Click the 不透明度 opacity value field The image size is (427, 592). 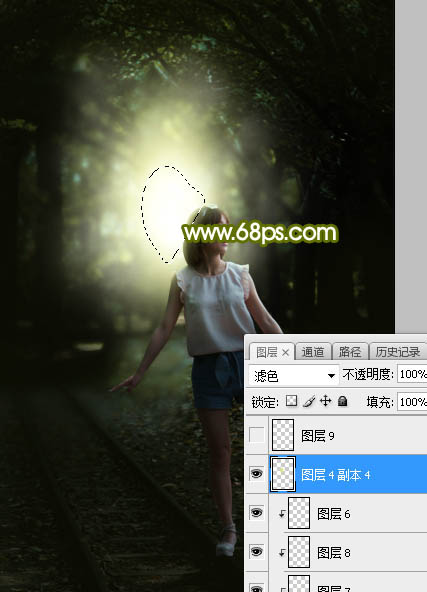point(412,375)
